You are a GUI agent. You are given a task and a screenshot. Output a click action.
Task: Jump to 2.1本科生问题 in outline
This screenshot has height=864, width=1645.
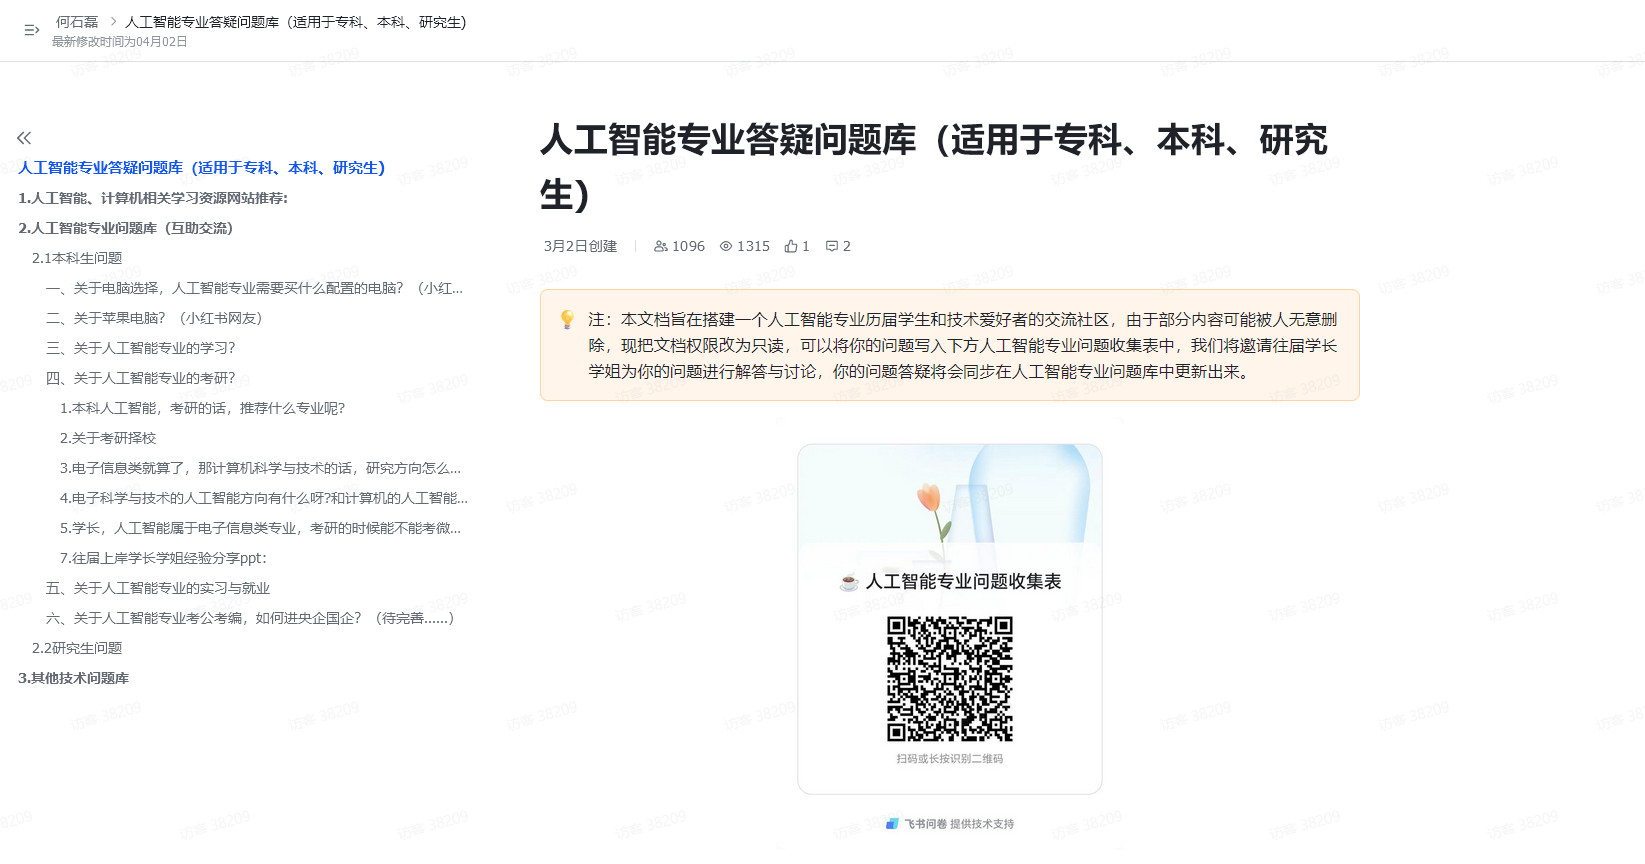pos(77,258)
